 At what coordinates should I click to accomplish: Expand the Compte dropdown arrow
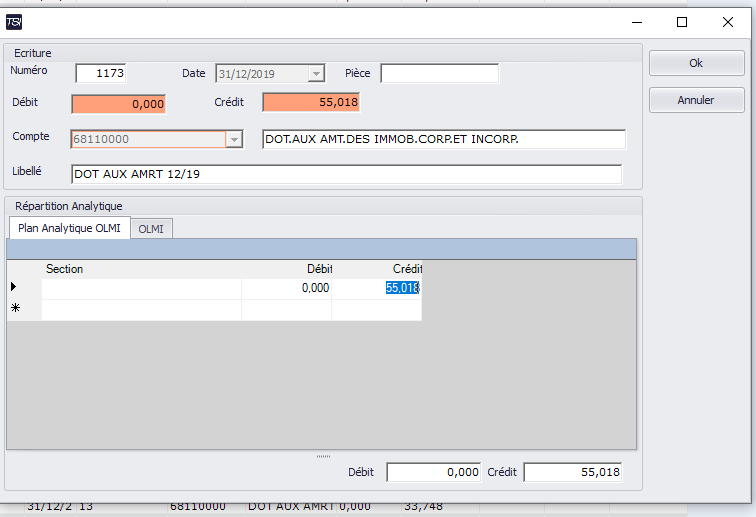click(x=234, y=139)
